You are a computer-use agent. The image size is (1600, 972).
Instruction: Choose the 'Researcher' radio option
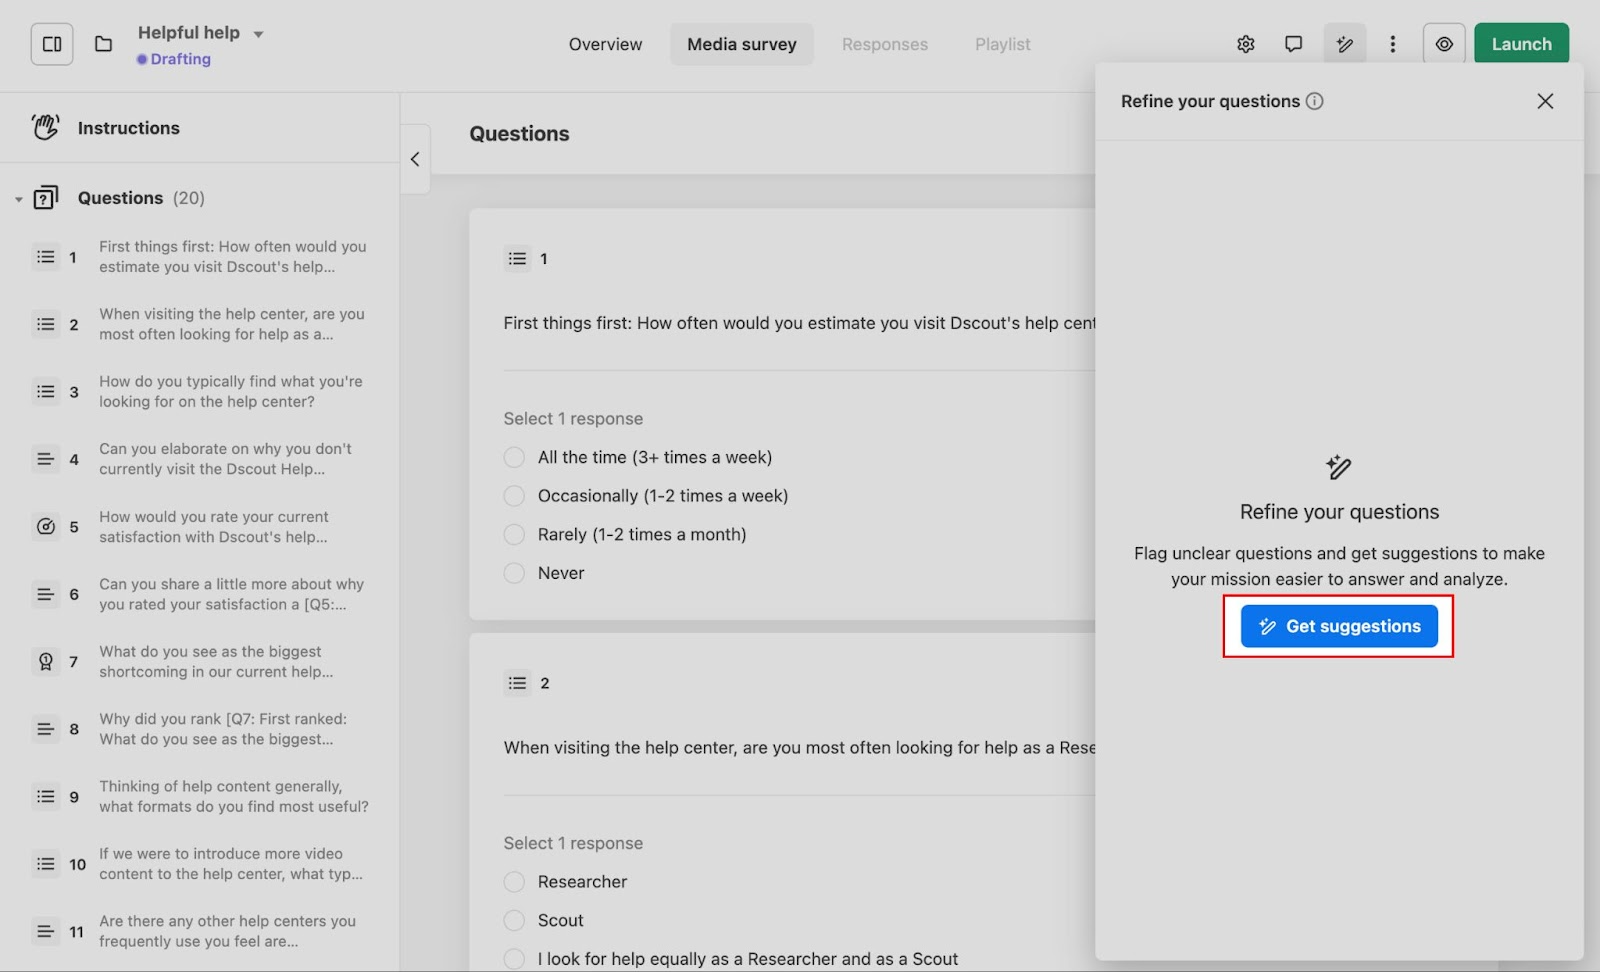pyautogui.click(x=514, y=882)
